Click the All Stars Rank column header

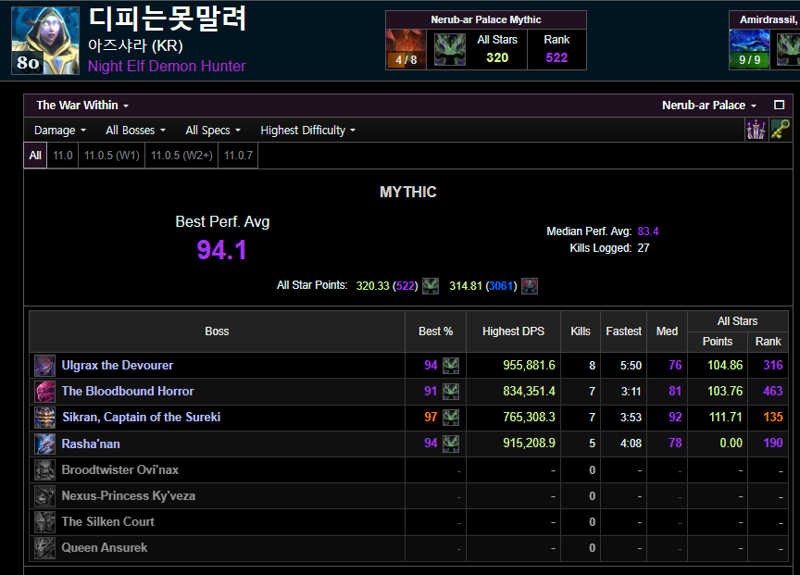point(768,341)
